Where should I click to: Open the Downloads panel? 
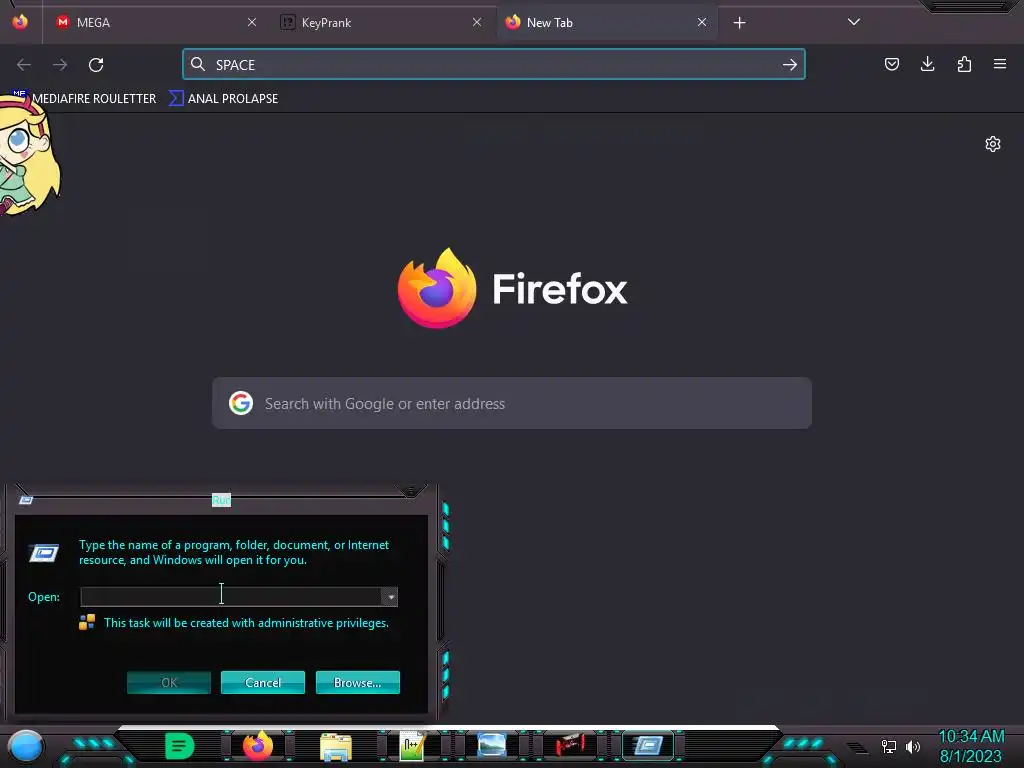coord(927,64)
